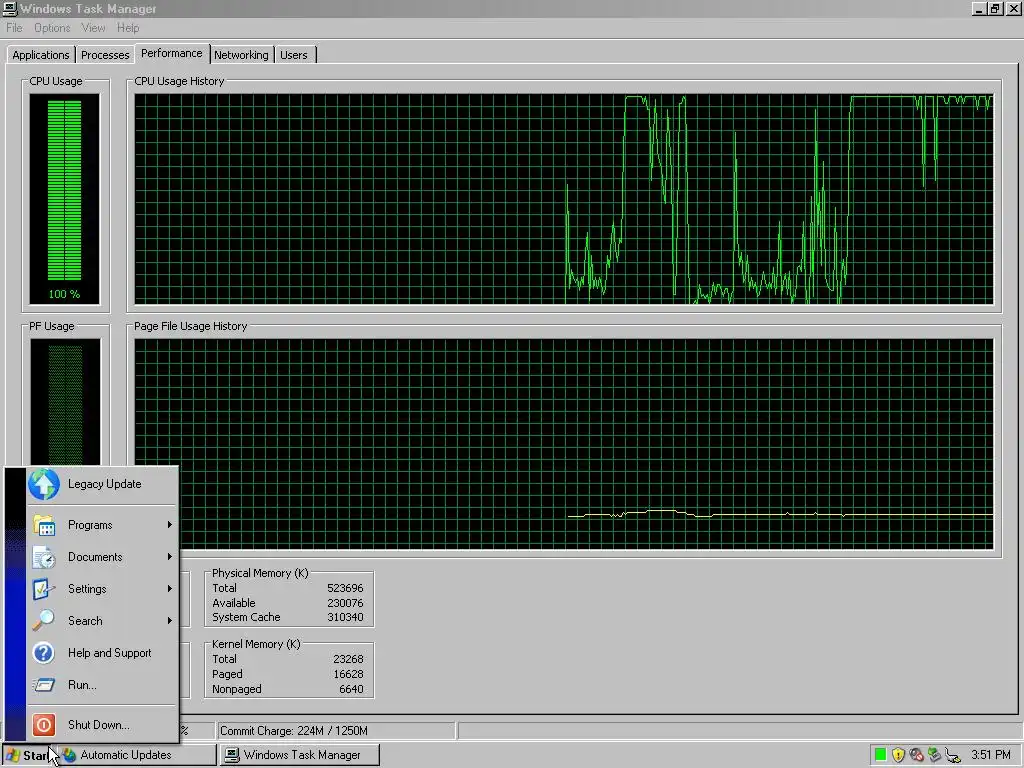Expand the Programs submenu arrow
This screenshot has height=768, width=1024.
click(x=170, y=525)
